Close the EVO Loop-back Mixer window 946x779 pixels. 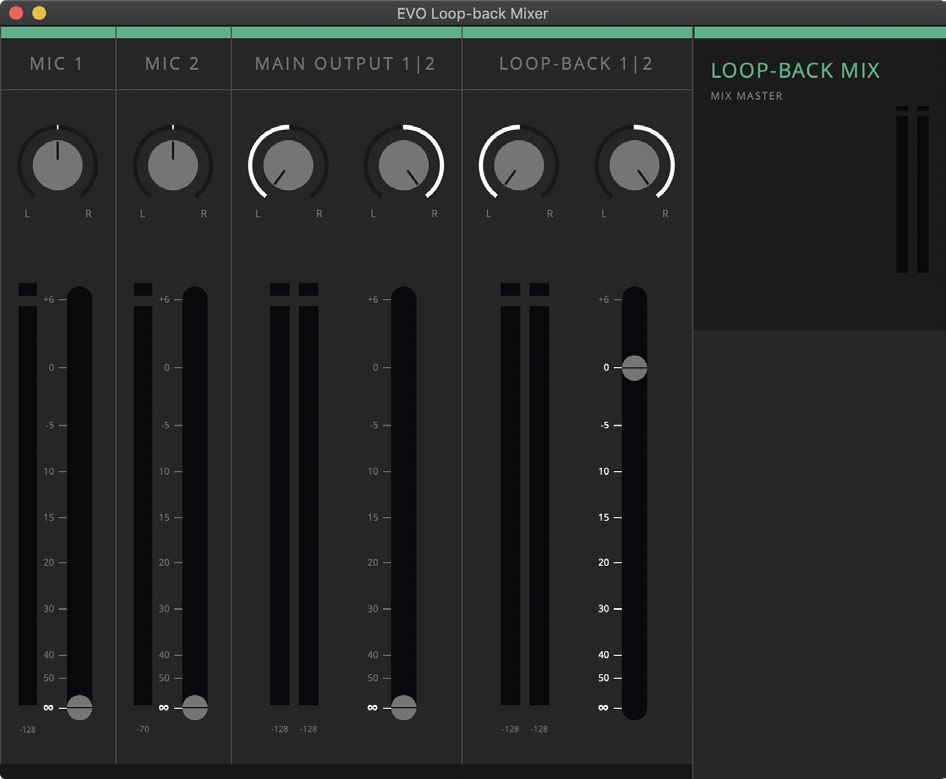pos(16,13)
